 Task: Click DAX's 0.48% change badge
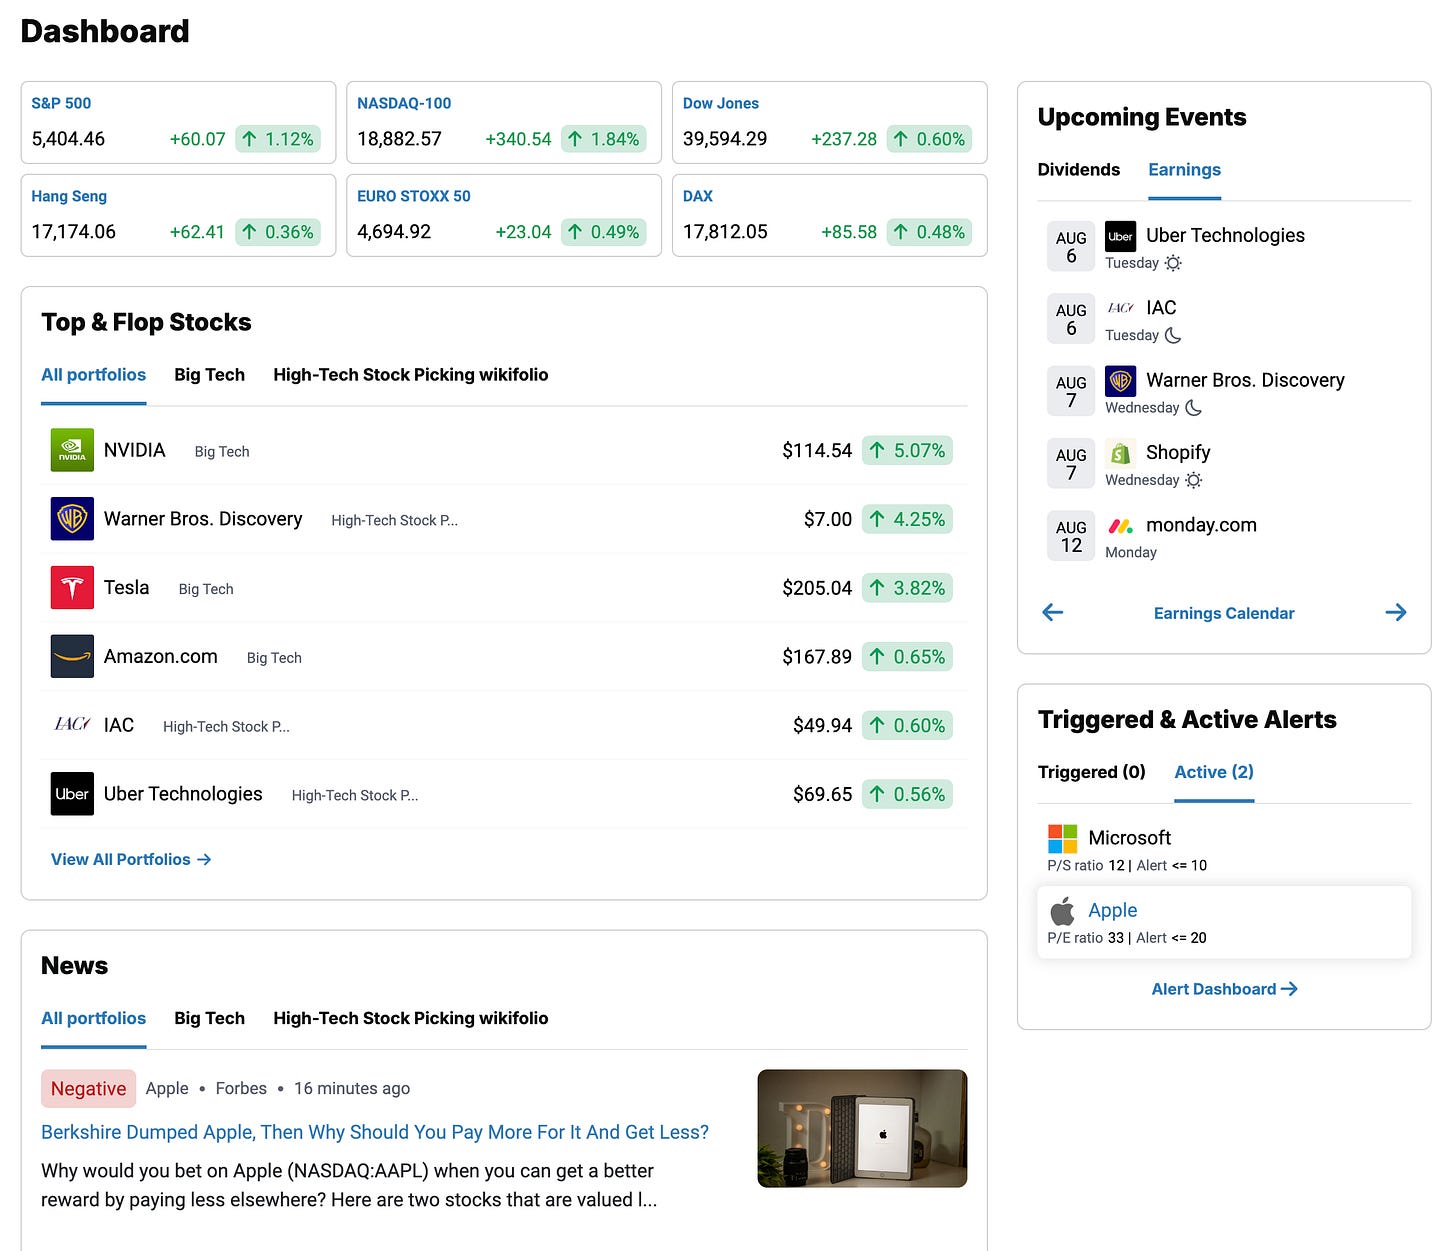tap(930, 232)
